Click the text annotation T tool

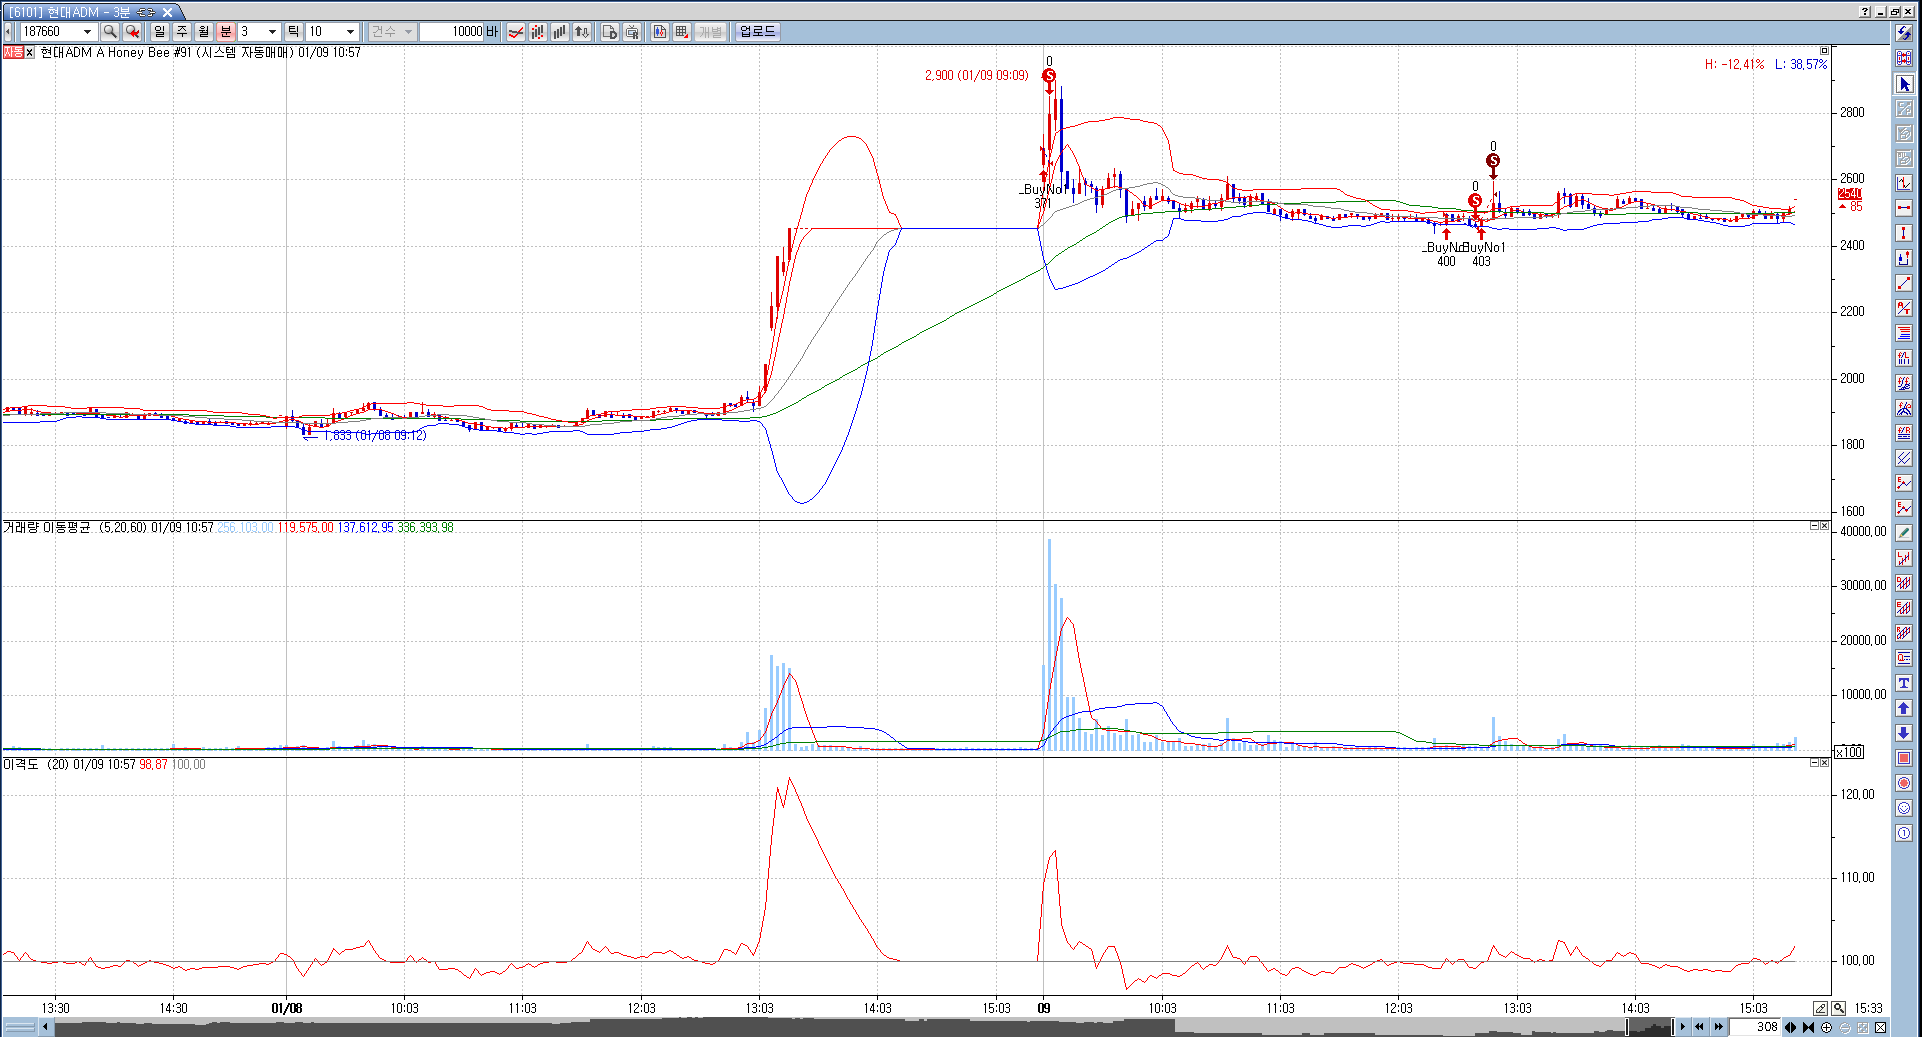click(x=1904, y=683)
